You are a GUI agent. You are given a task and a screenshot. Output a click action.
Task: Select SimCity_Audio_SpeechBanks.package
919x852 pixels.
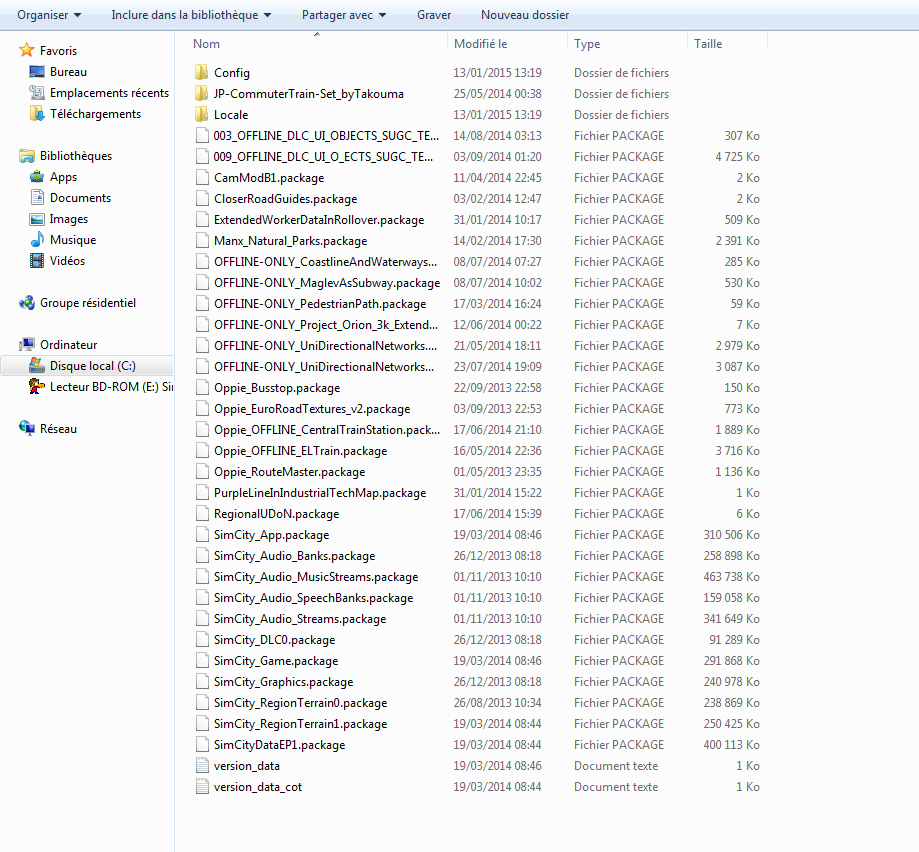click(314, 598)
